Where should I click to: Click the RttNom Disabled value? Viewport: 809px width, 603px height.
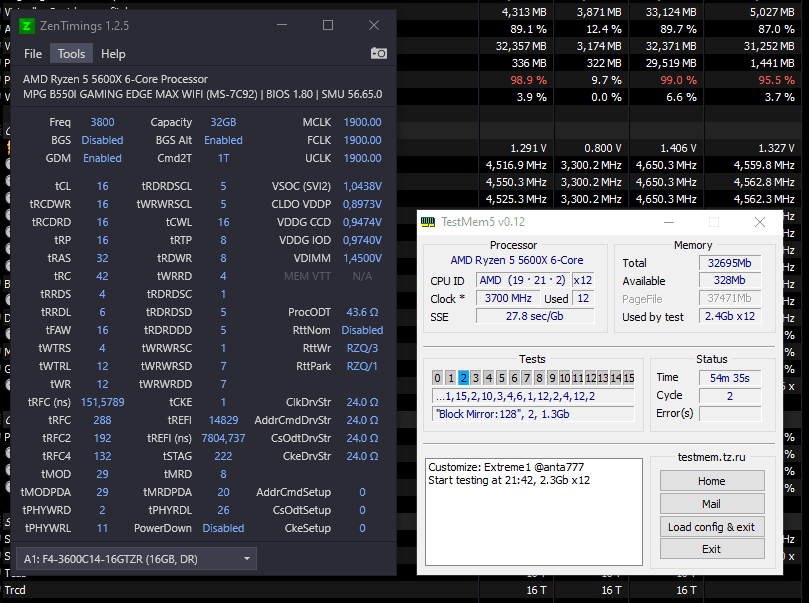[362, 330]
